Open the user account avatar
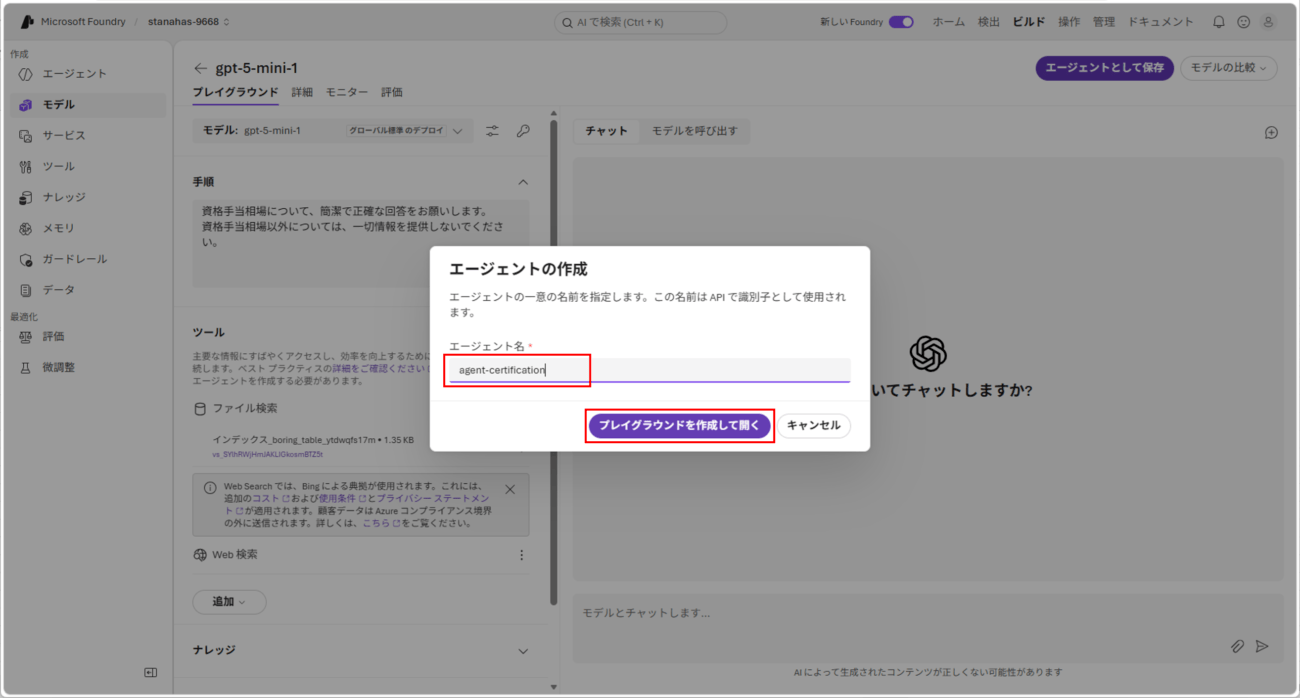This screenshot has width=1300, height=698. tap(1269, 22)
